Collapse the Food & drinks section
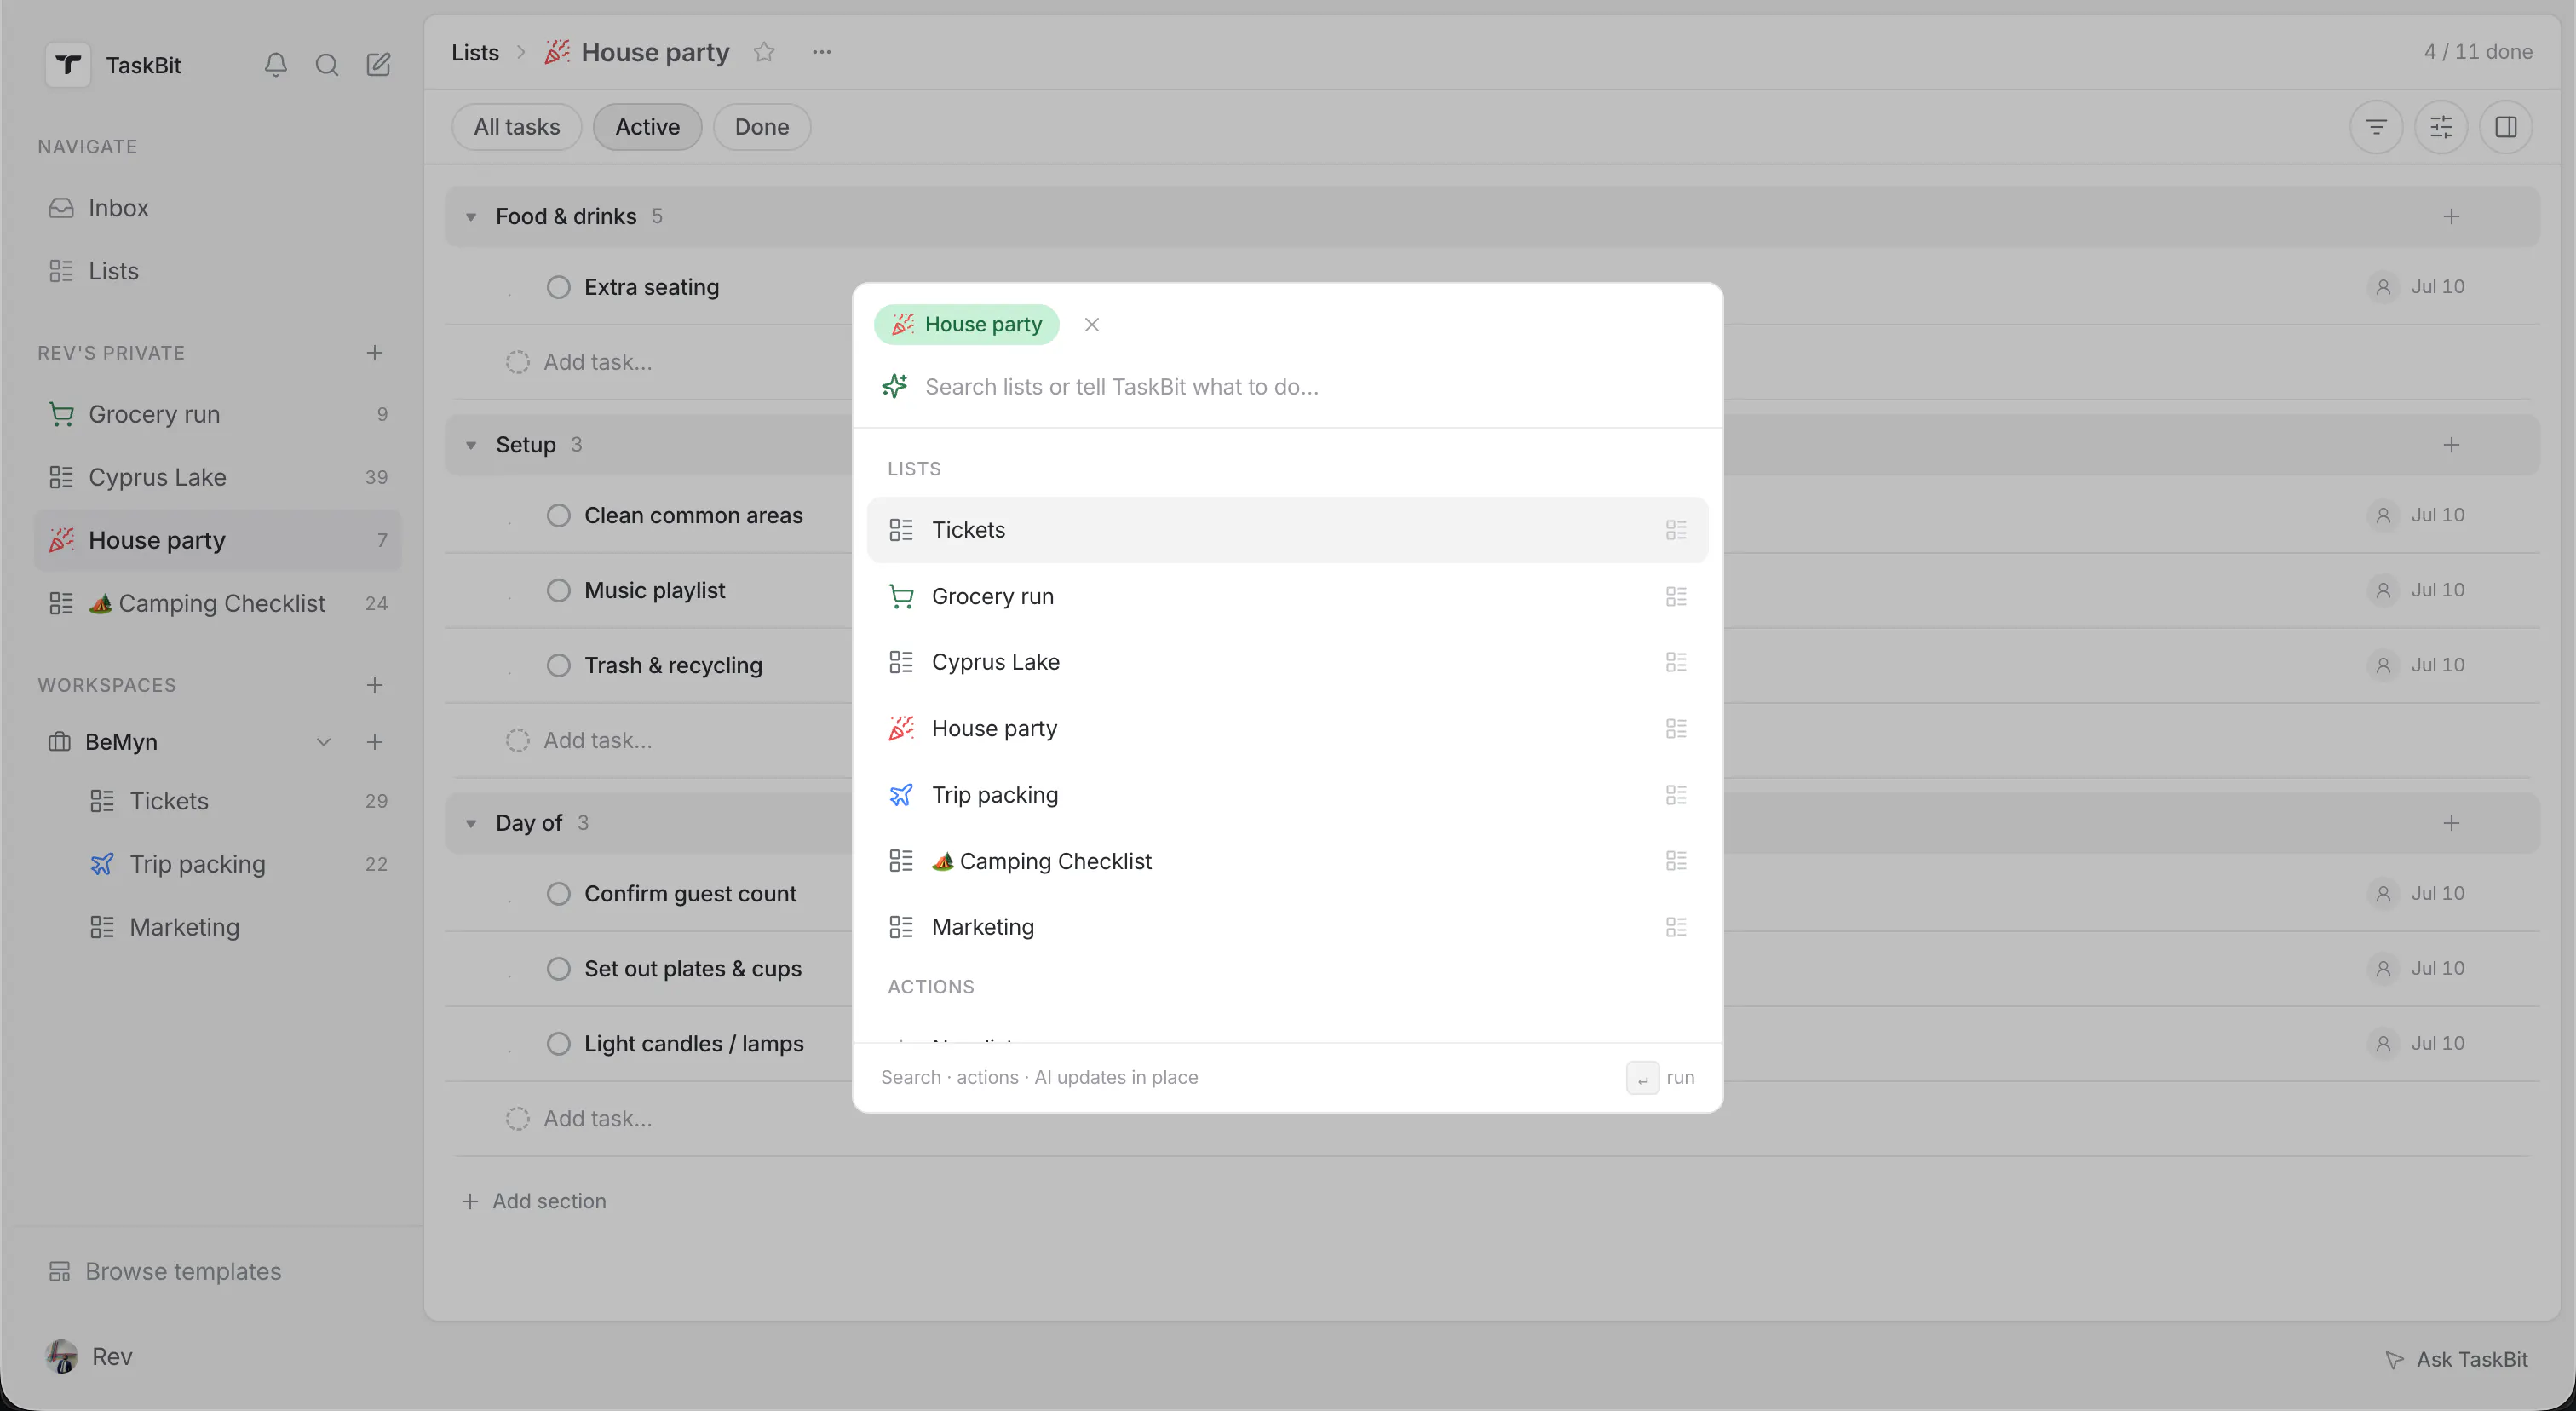 pos(471,217)
